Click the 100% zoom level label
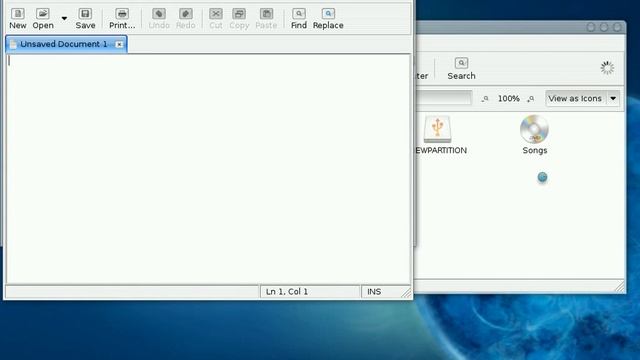The height and width of the screenshot is (360, 640). click(x=509, y=98)
